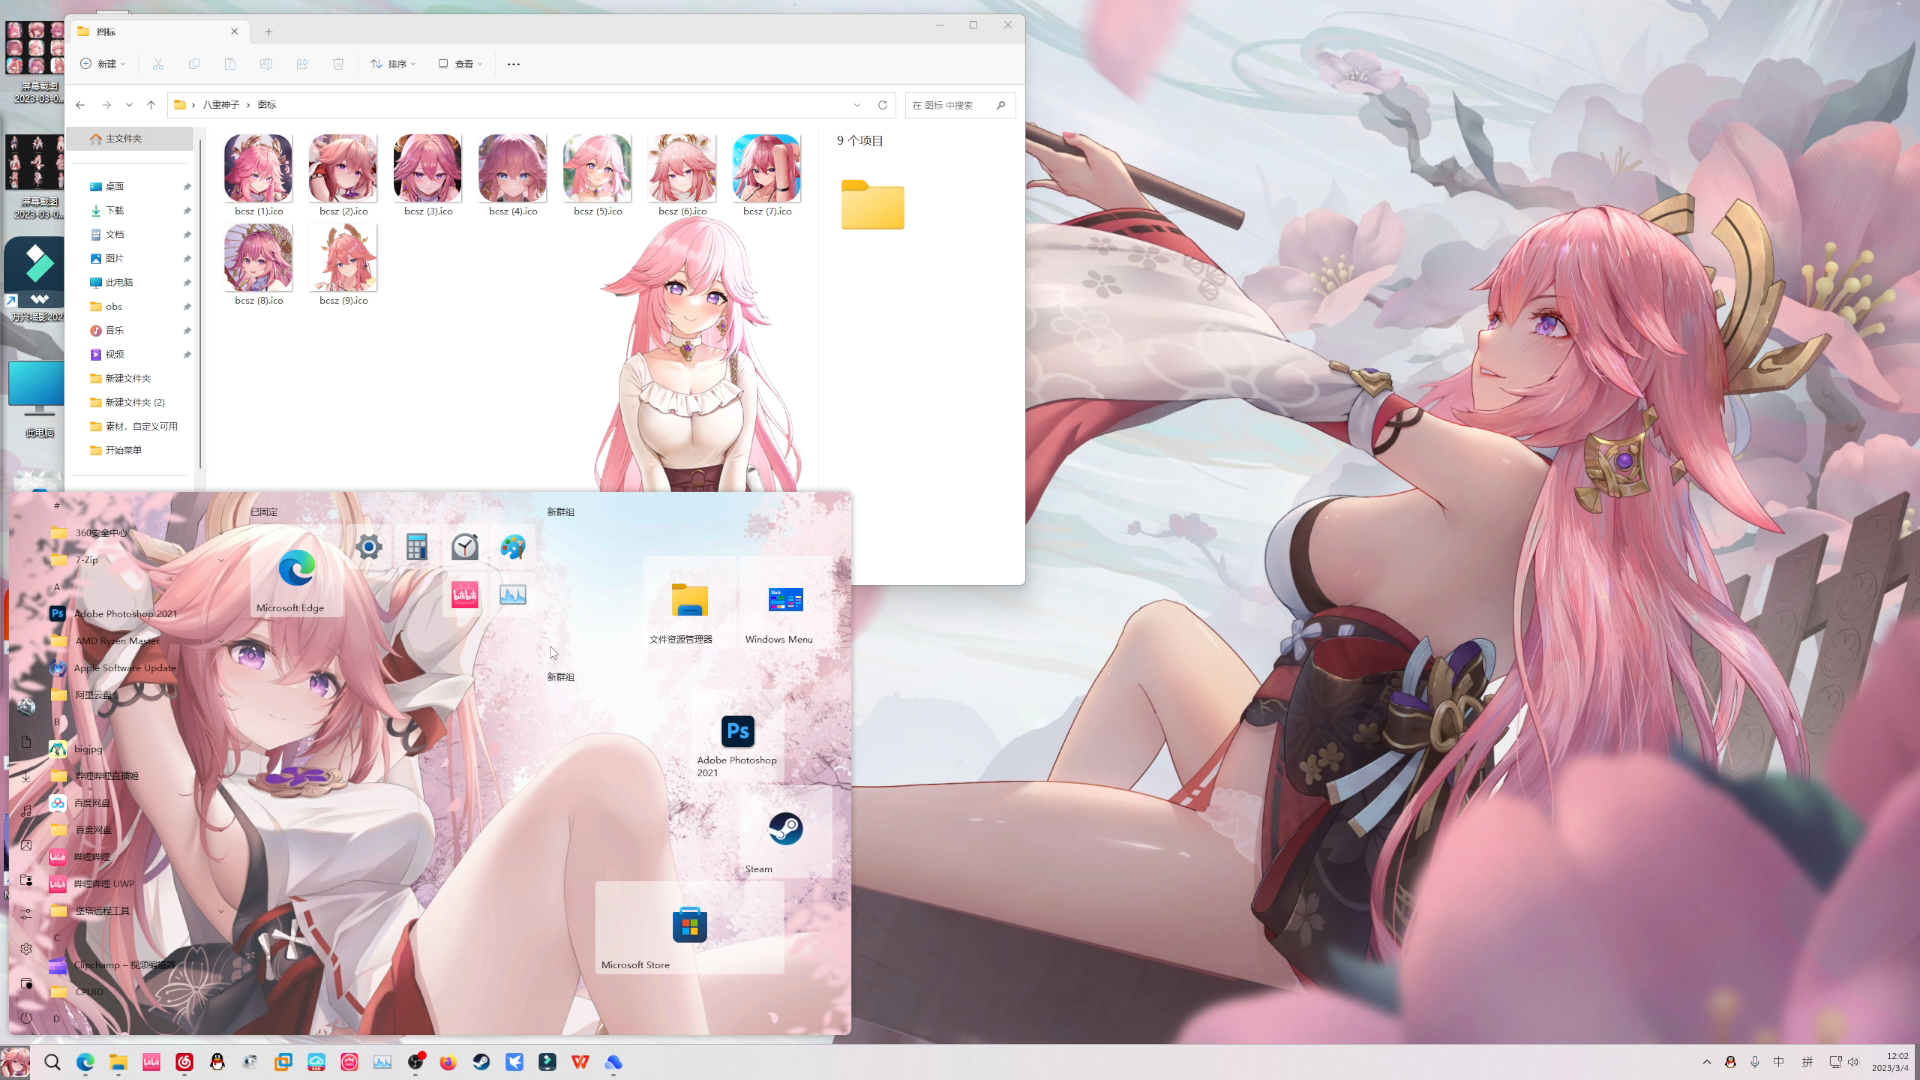Viewport: 1920px width, 1080px height.
Task: Open address bar history dropdown arrow
Action: click(x=857, y=105)
